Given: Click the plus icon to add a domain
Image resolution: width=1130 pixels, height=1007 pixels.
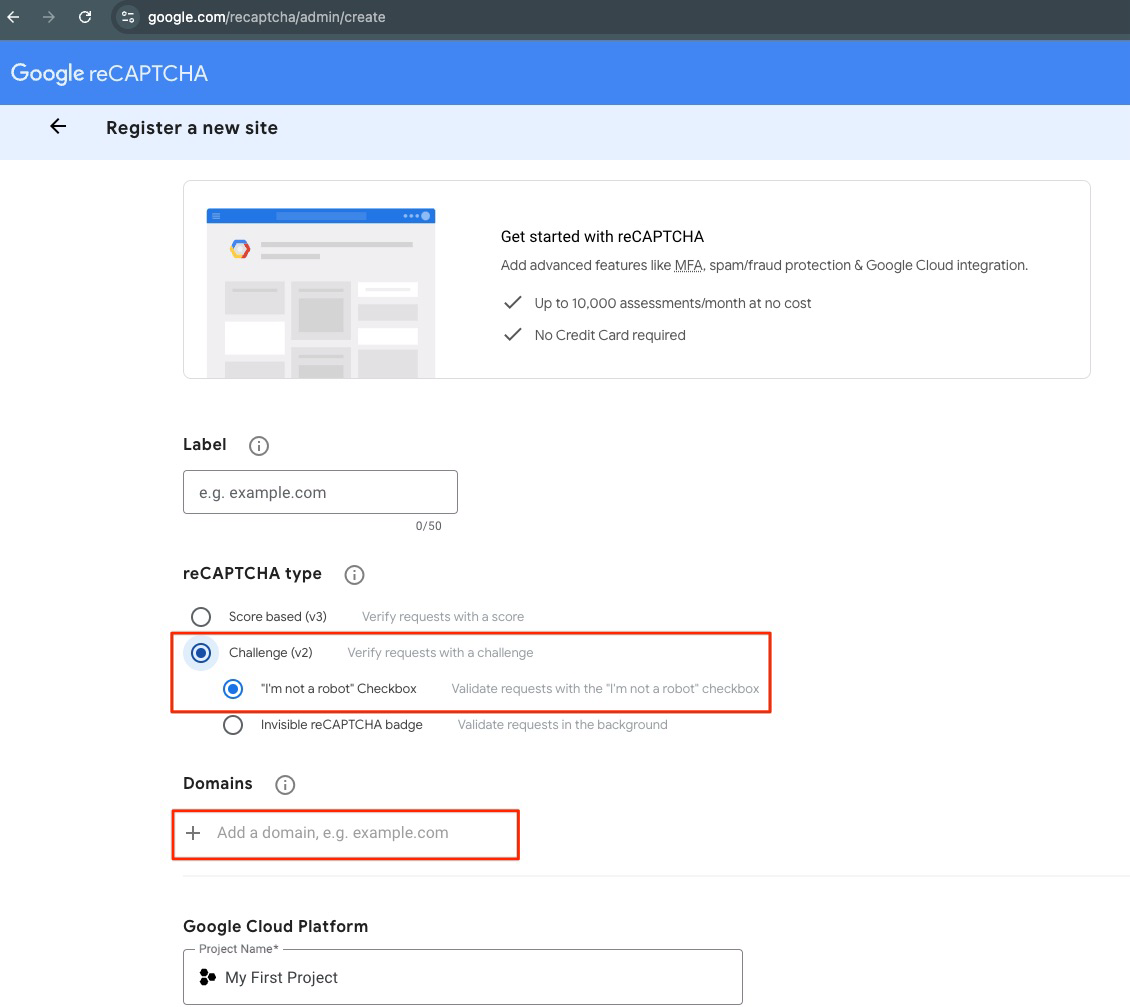Looking at the screenshot, I should (x=193, y=833).
